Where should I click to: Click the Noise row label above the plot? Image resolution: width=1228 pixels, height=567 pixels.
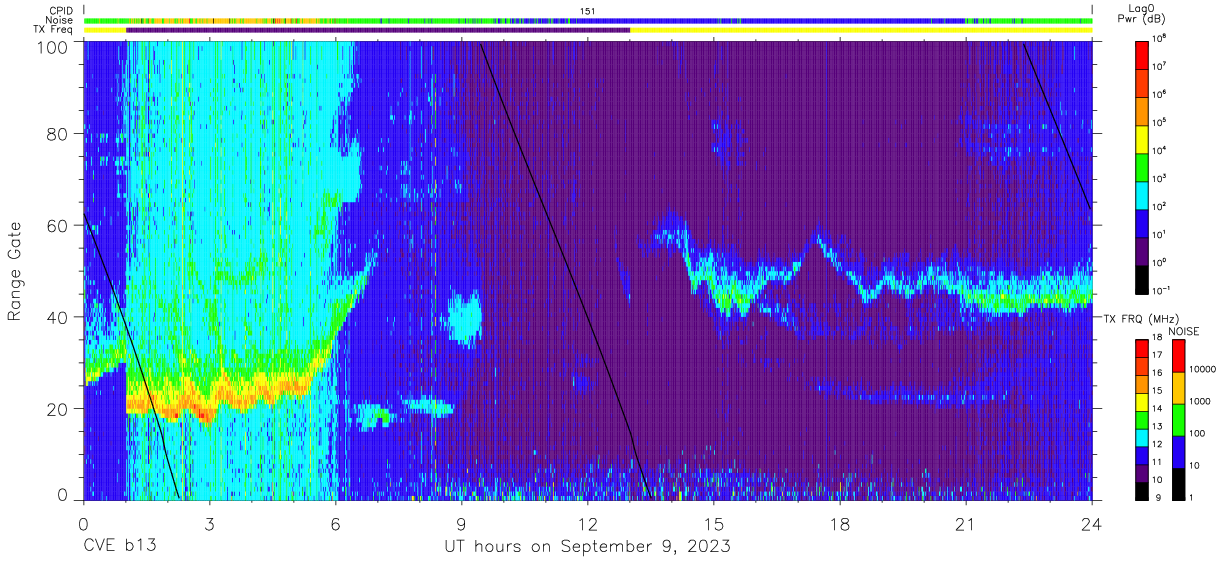[x=62, y=20]
